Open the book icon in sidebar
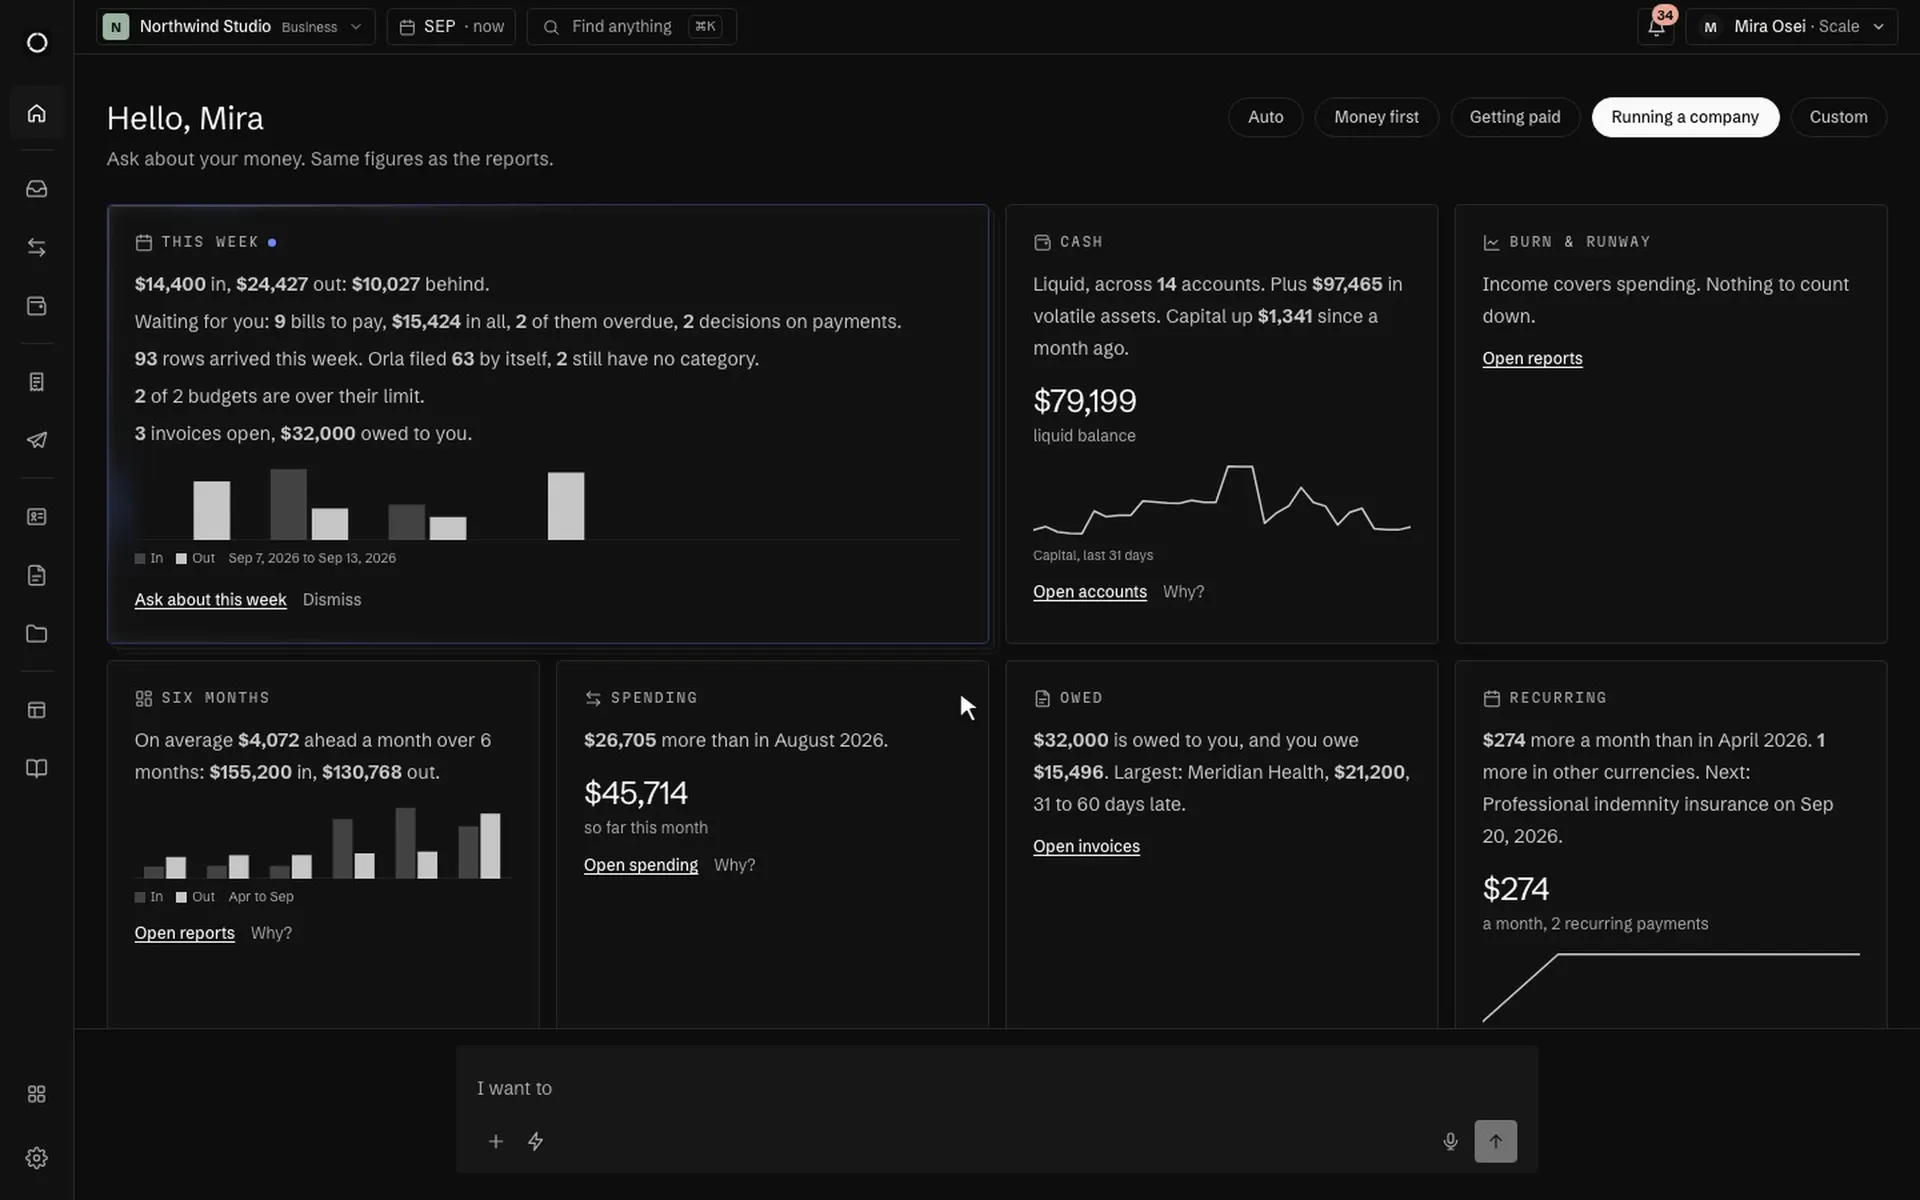The width and height of the screenshot is (1920, 1200). coord(37,768)
